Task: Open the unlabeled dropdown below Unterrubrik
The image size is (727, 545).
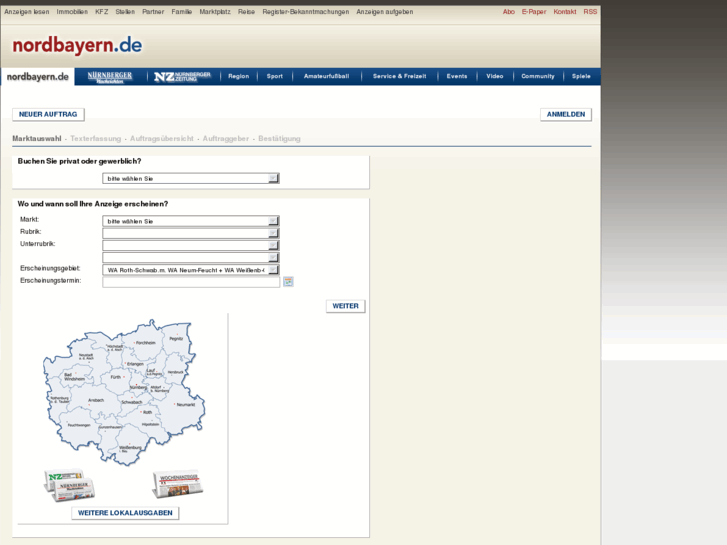Action: click(191, 257)
